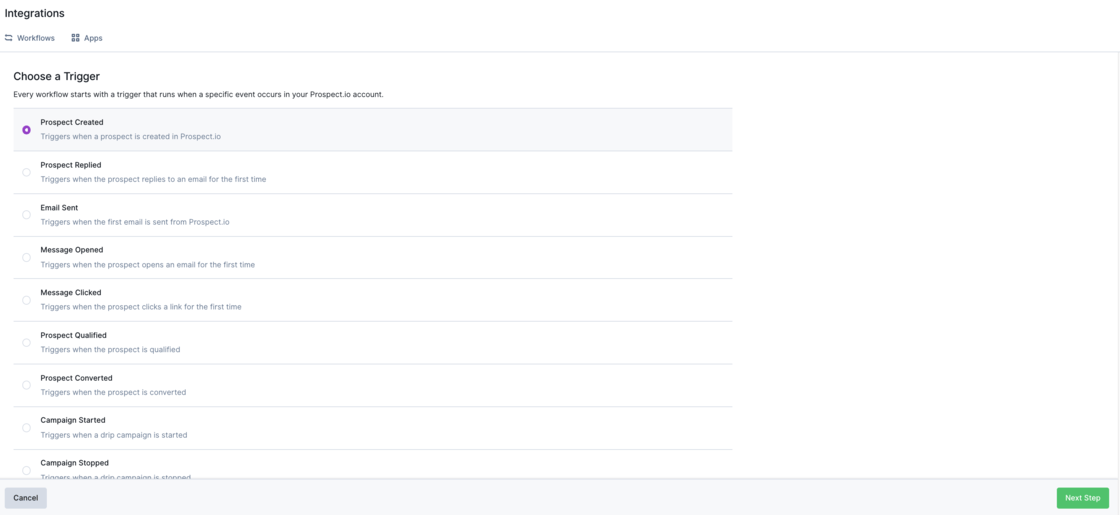Click the Cancel button
Viewport: 1120px width, 515px height.
[26, 498]
